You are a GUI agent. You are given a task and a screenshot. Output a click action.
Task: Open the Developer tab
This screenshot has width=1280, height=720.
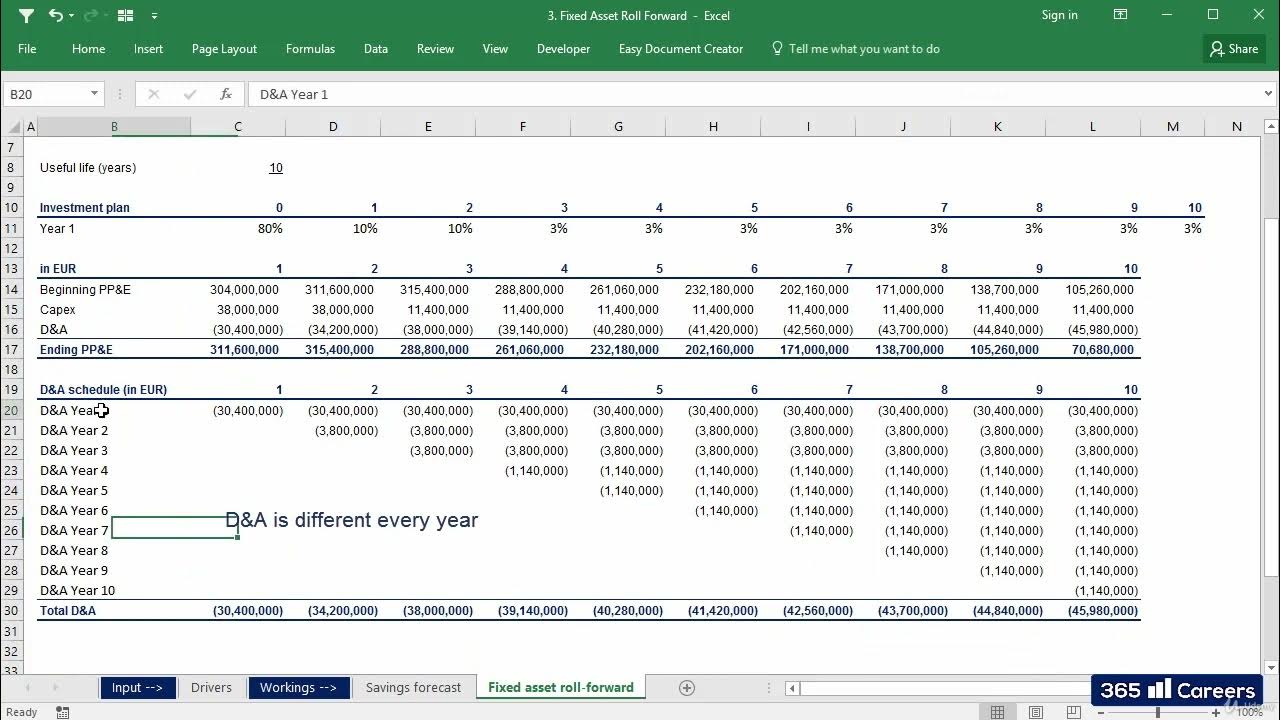tap(563, 49)
